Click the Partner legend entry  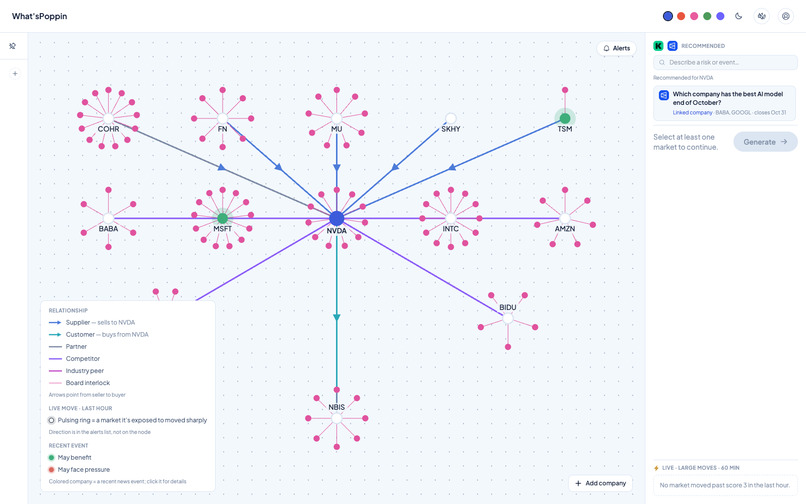point(68,347)
